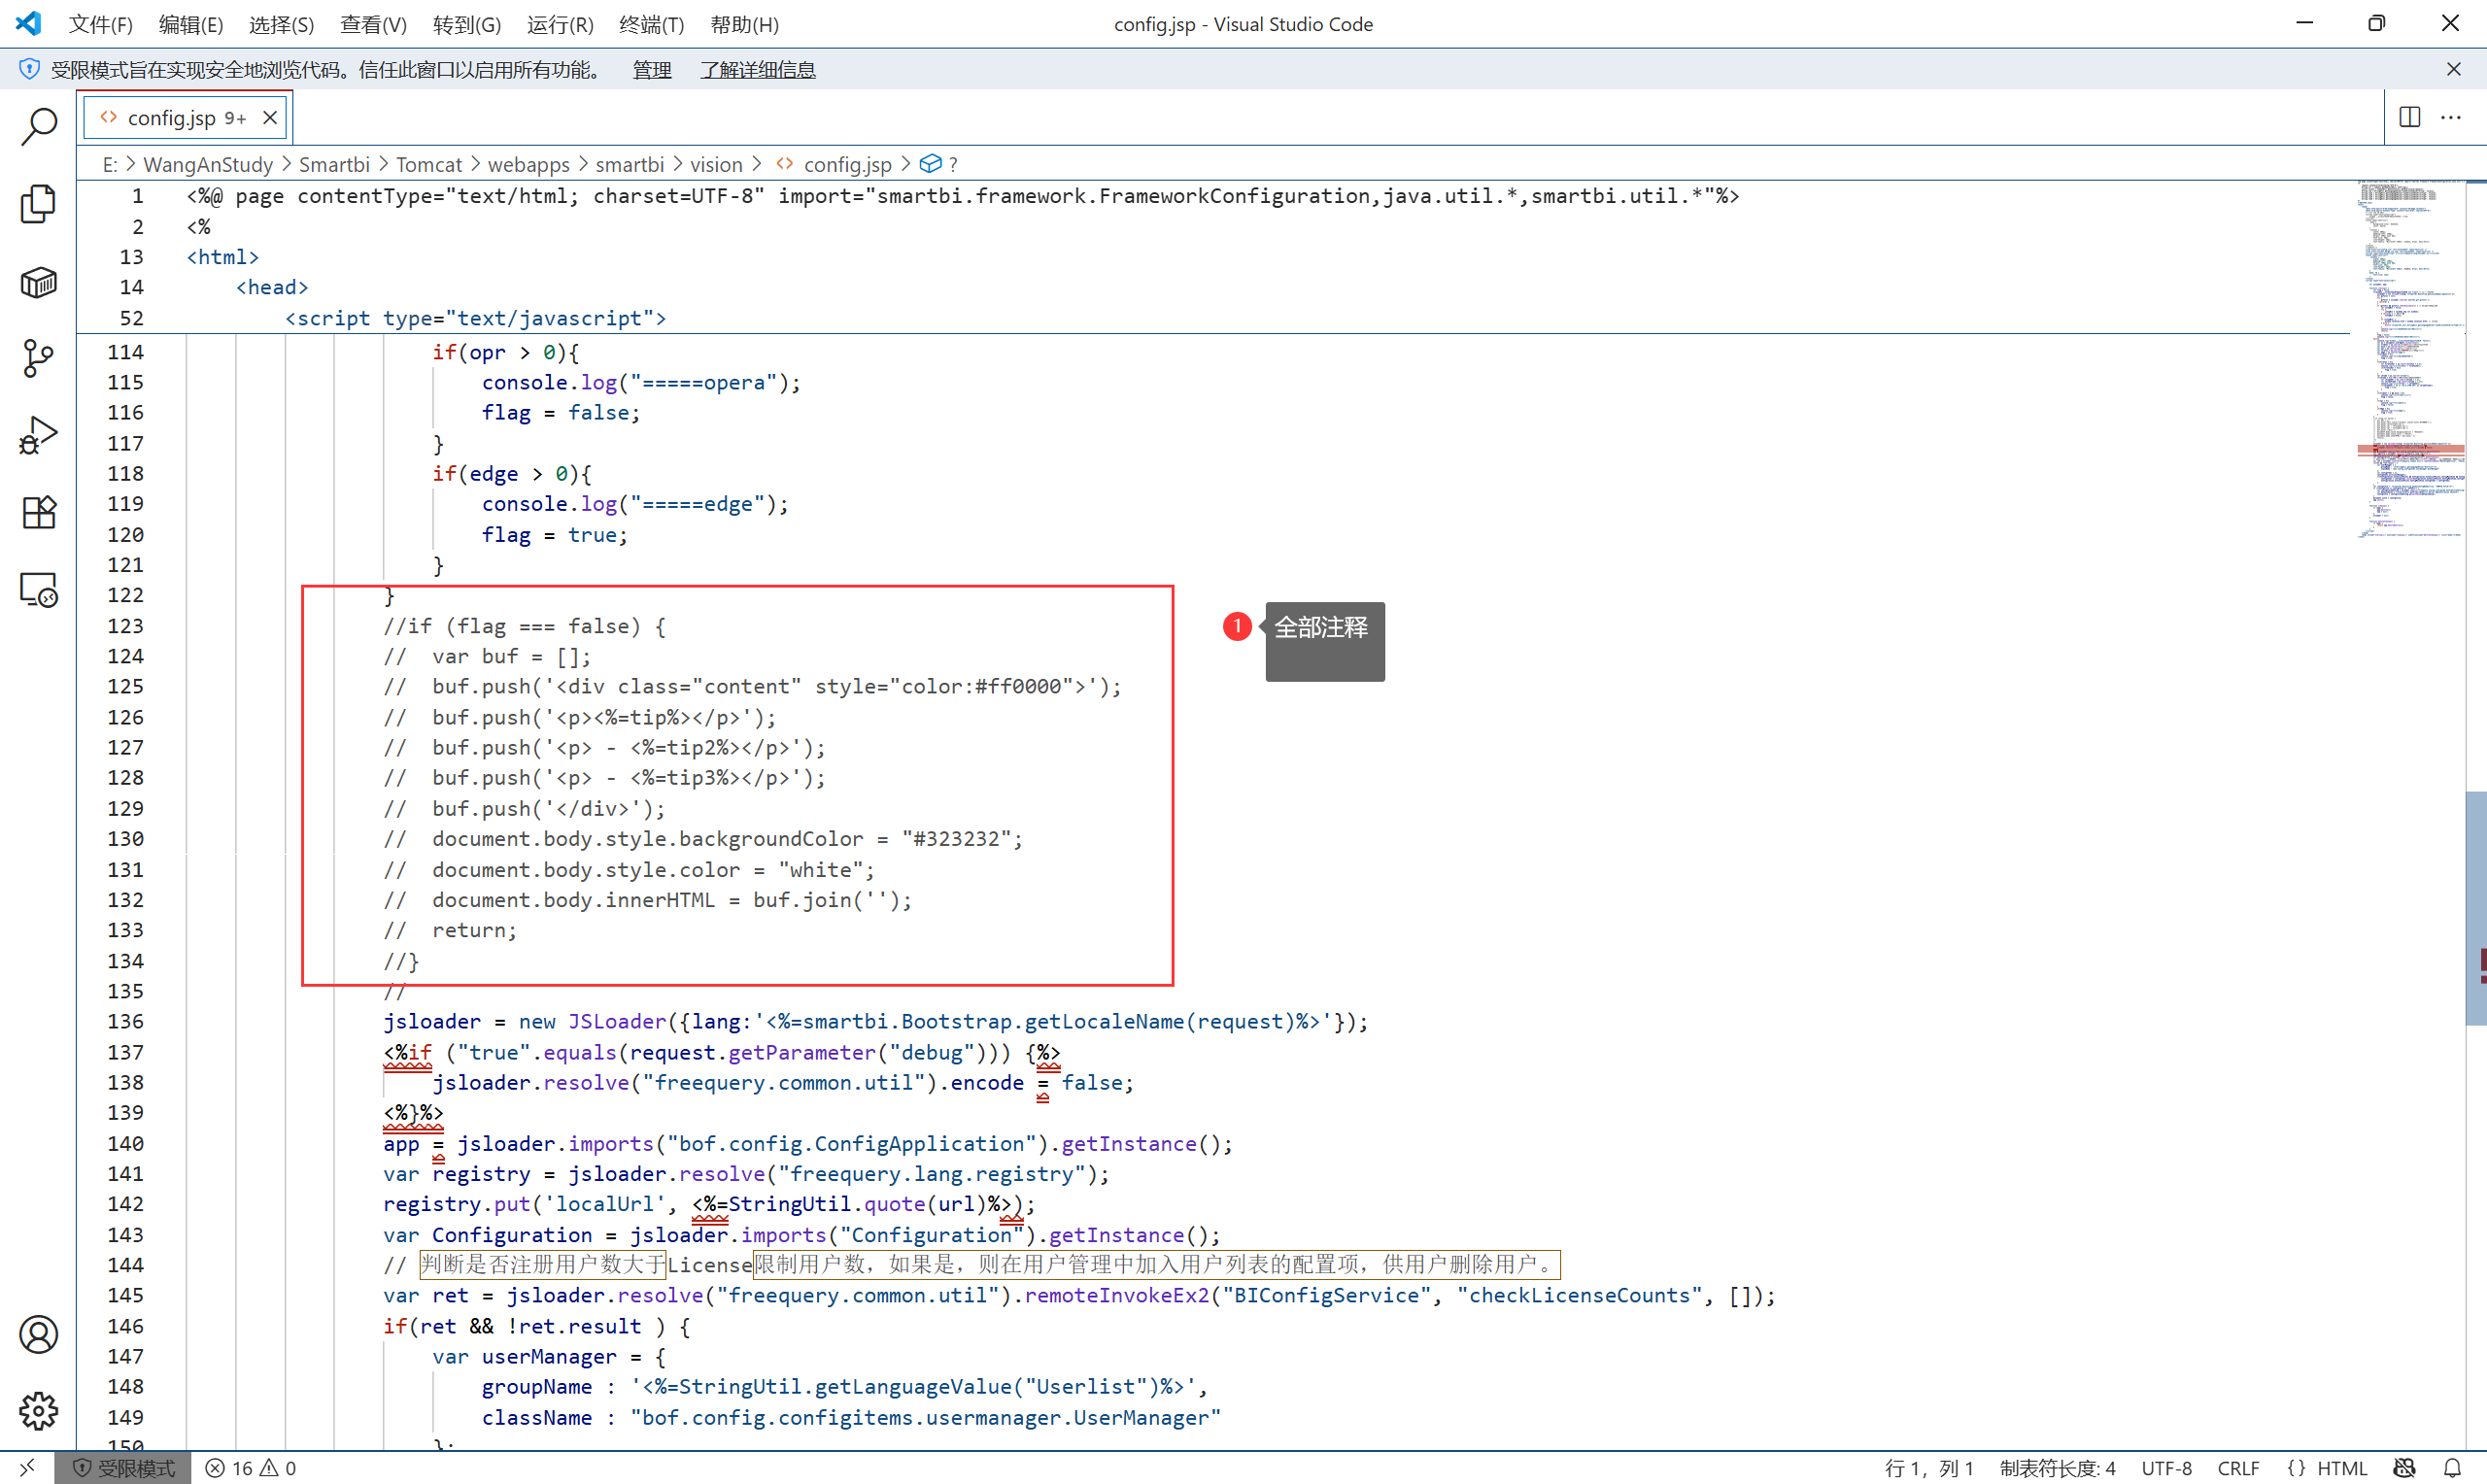2487x1484 pixels.
Task: Open the Manage gear icon
Action: click(x=38, y=1411)
